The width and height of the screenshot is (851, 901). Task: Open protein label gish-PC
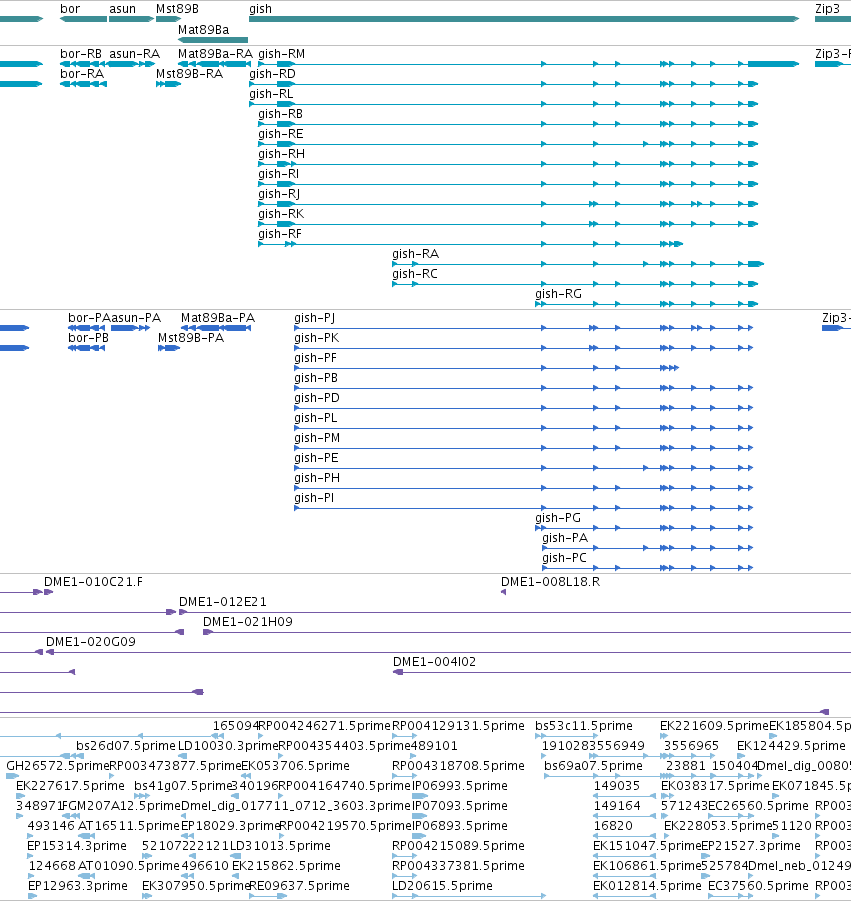564,558
